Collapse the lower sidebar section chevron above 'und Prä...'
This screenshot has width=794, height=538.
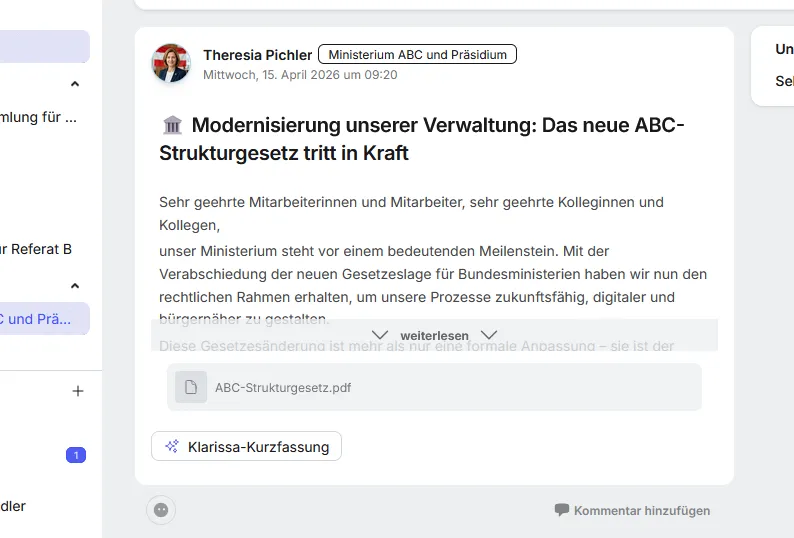point(75,286)
